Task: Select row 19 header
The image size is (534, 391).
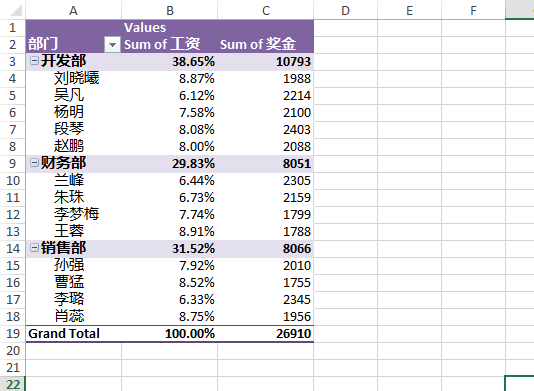Action: 13,333
